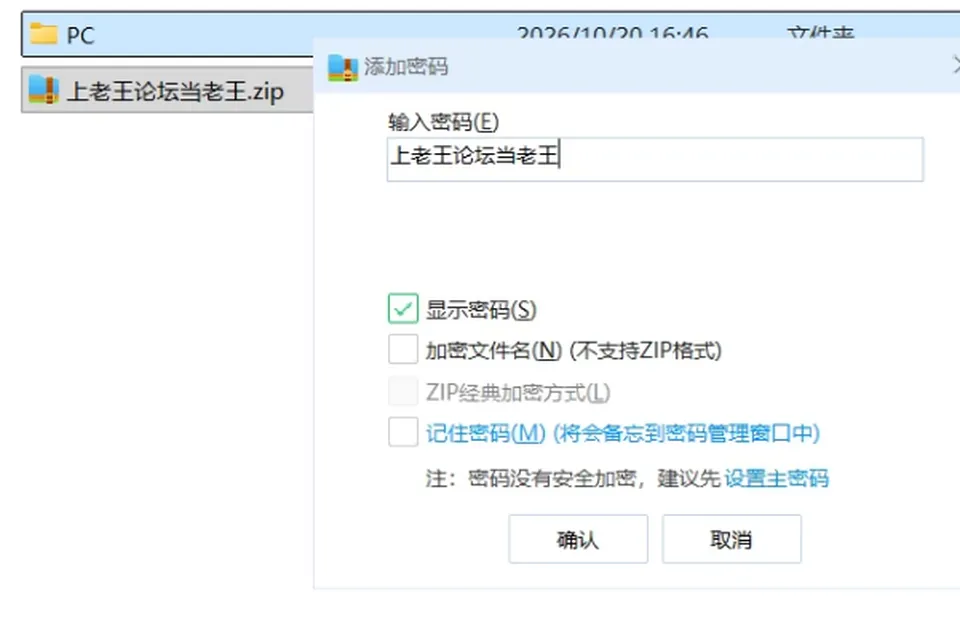
Task: Select the file name 上老王论坛当老王.zip
Action: click(175, 91)
